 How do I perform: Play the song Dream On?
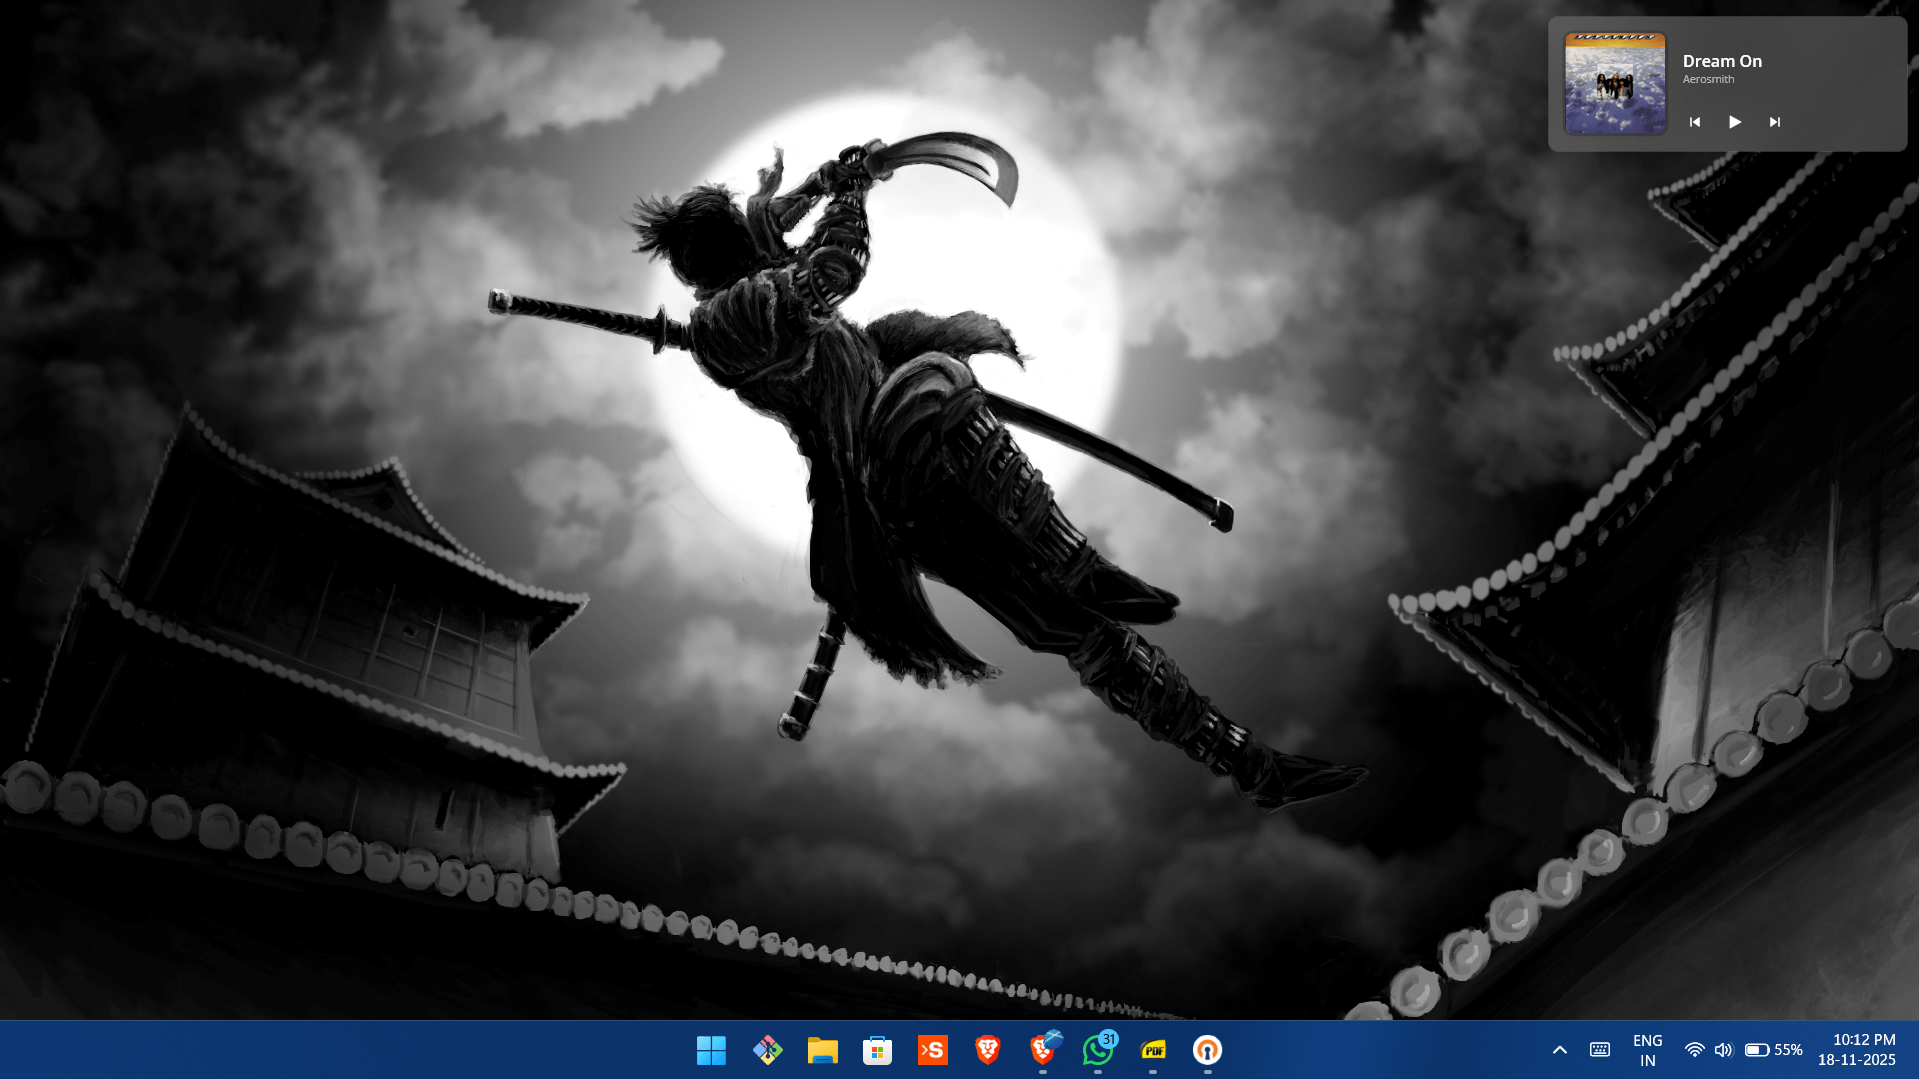point(1734,122)
